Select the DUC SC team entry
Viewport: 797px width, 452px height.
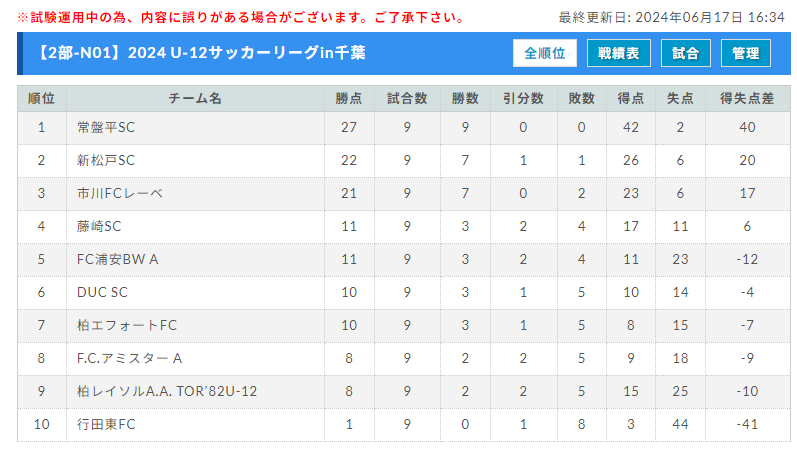(102, 293)
